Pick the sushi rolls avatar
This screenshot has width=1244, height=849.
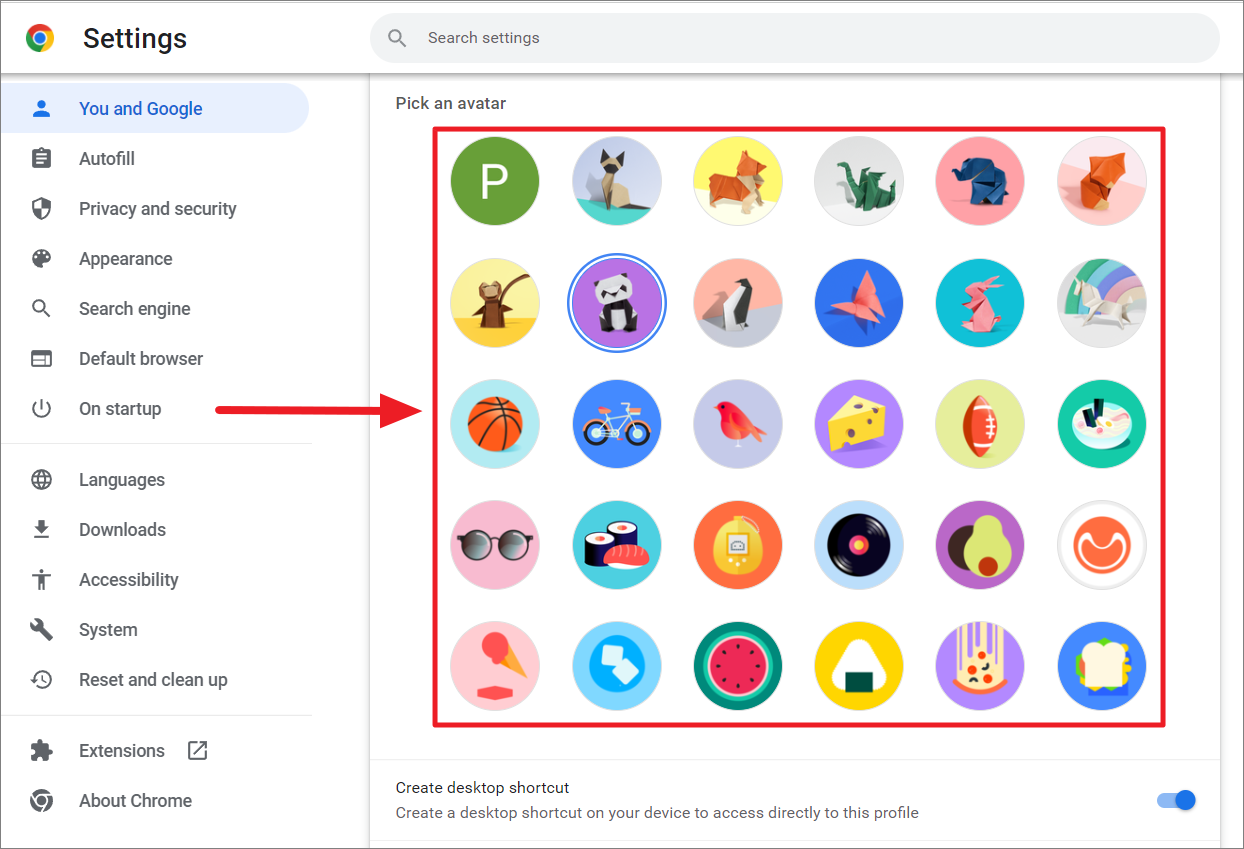pos(617,545)
